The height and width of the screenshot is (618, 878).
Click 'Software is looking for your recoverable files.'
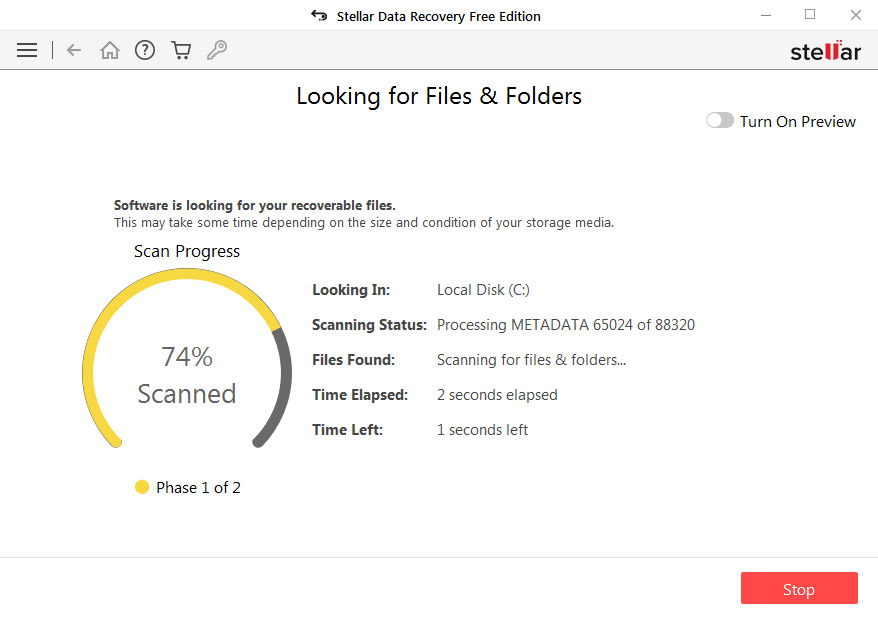tap(255, 205)
